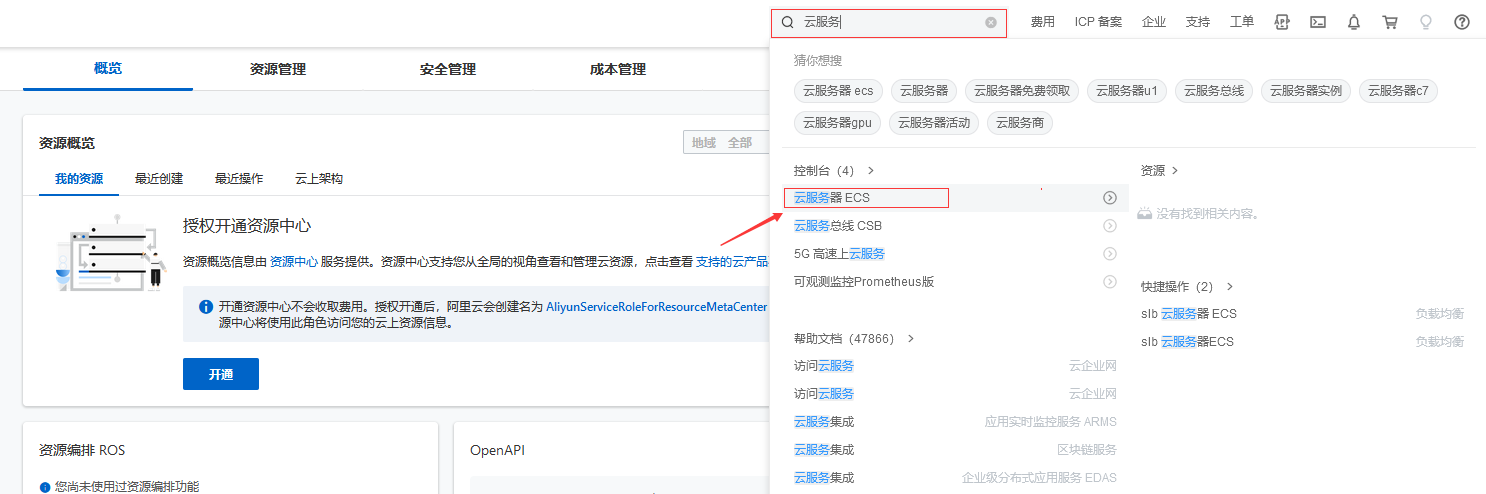The image size is (1486, 494).
Task: Switch to the 概览 tab
Action: click(108, 69)
